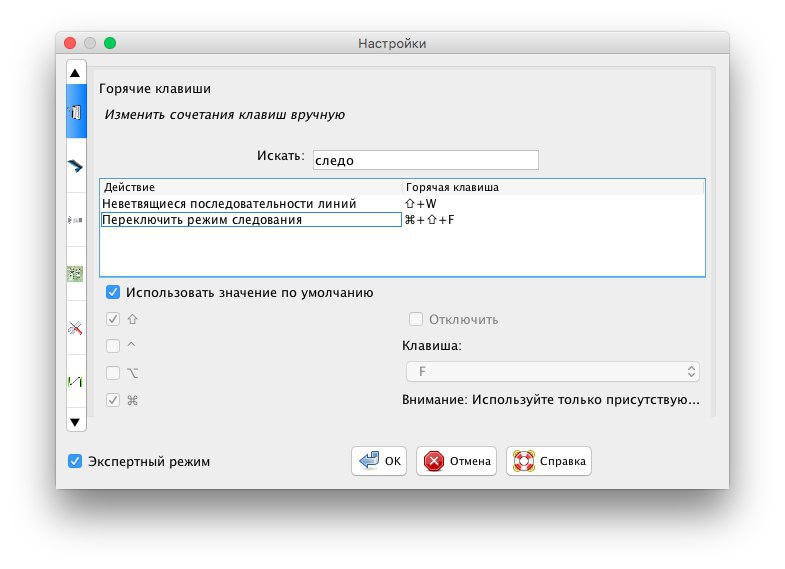Viewport: 785px width, 569px height.
Task: Select the keyboard shortcuts tab icon
Action: [76, 111]
